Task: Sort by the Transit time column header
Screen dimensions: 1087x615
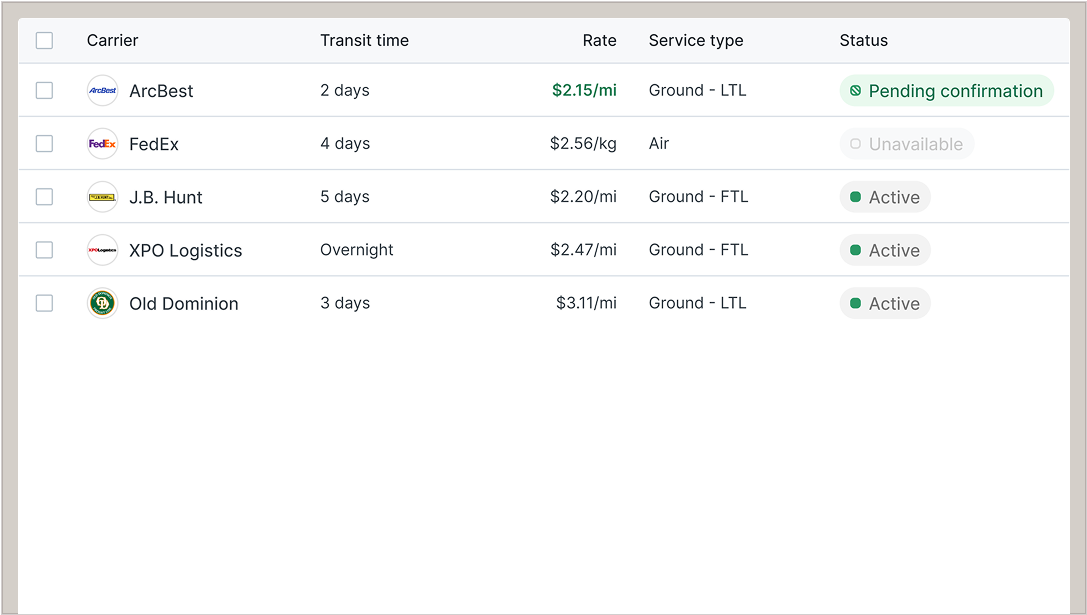Action: pos(364,41)
